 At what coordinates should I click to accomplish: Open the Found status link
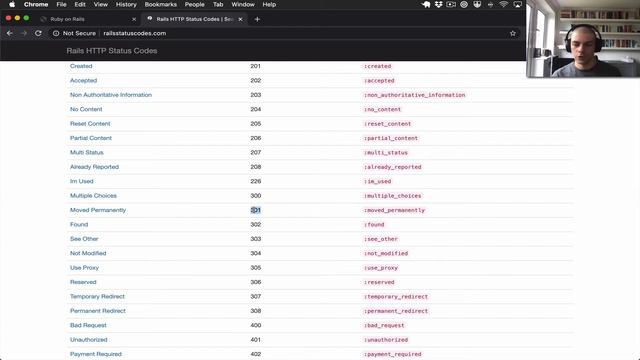[79, 224]
